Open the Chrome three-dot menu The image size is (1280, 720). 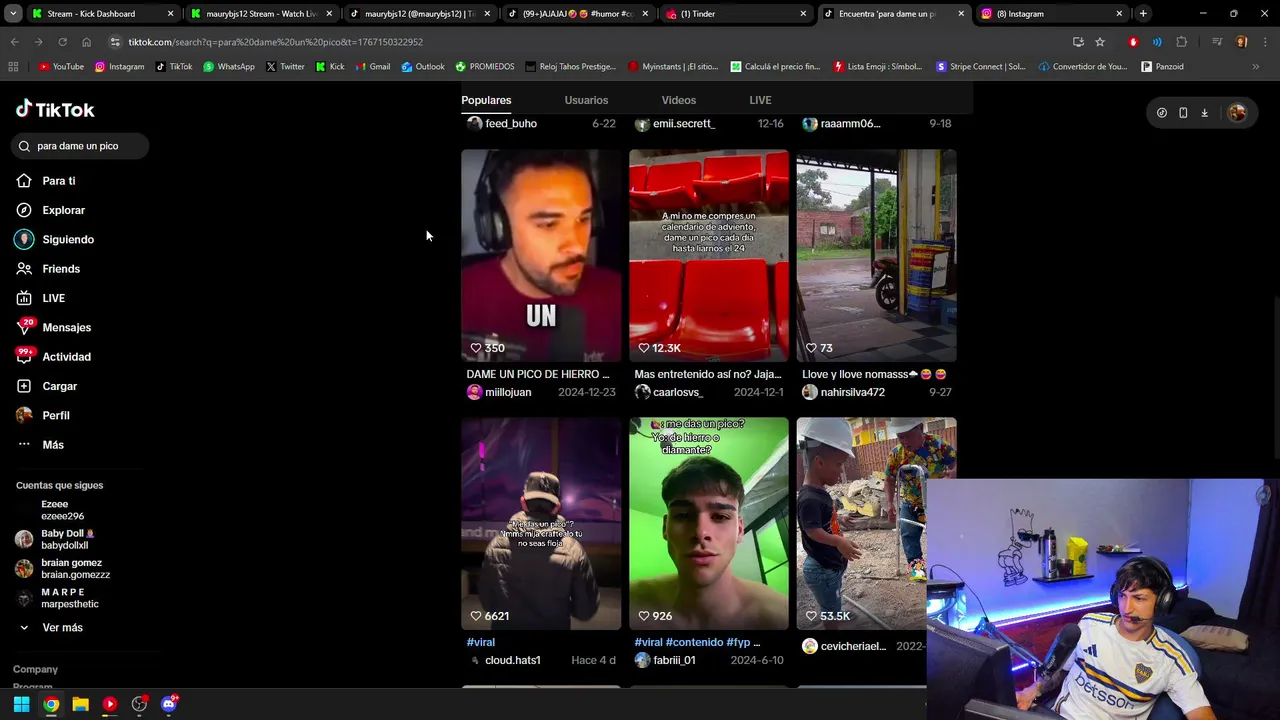coord(1264,42)
